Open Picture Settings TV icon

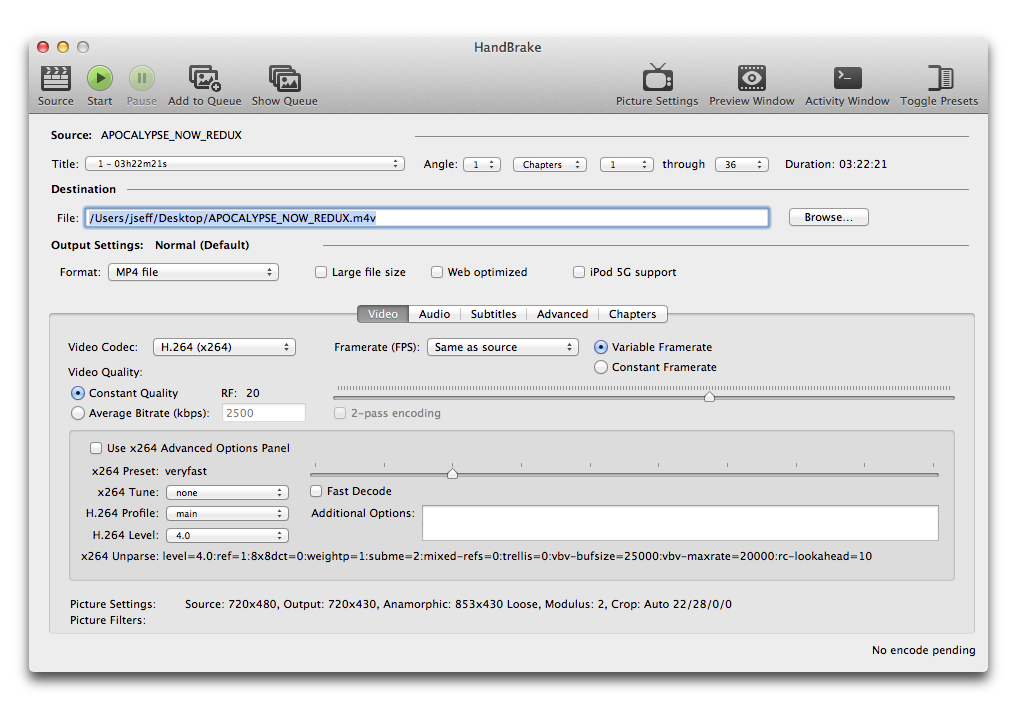(x=658, y=78)
